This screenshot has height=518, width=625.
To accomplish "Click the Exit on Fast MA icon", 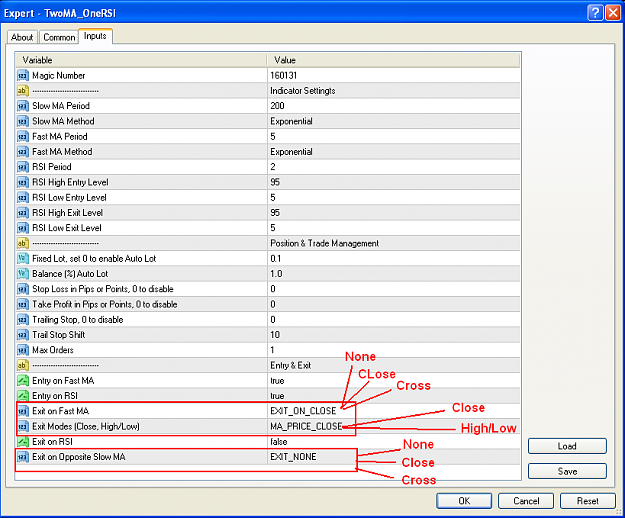I will coord(23,411).
